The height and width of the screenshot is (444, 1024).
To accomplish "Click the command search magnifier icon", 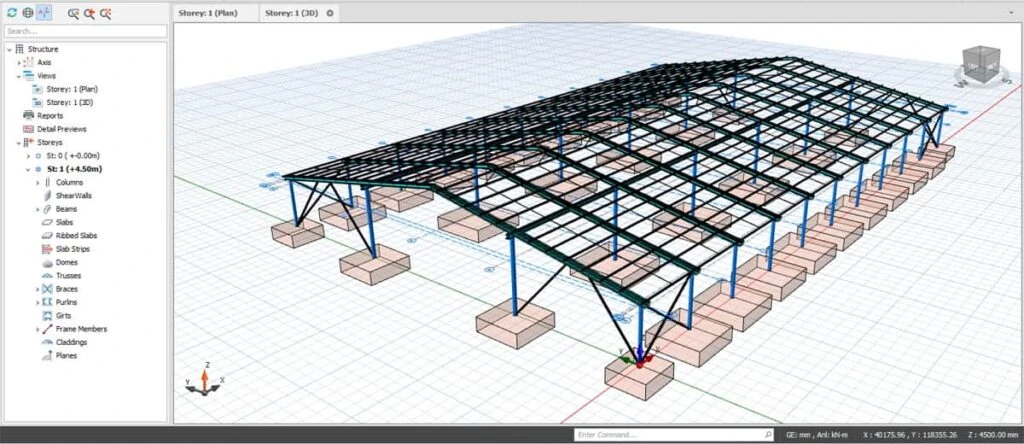I will (768, 435).
